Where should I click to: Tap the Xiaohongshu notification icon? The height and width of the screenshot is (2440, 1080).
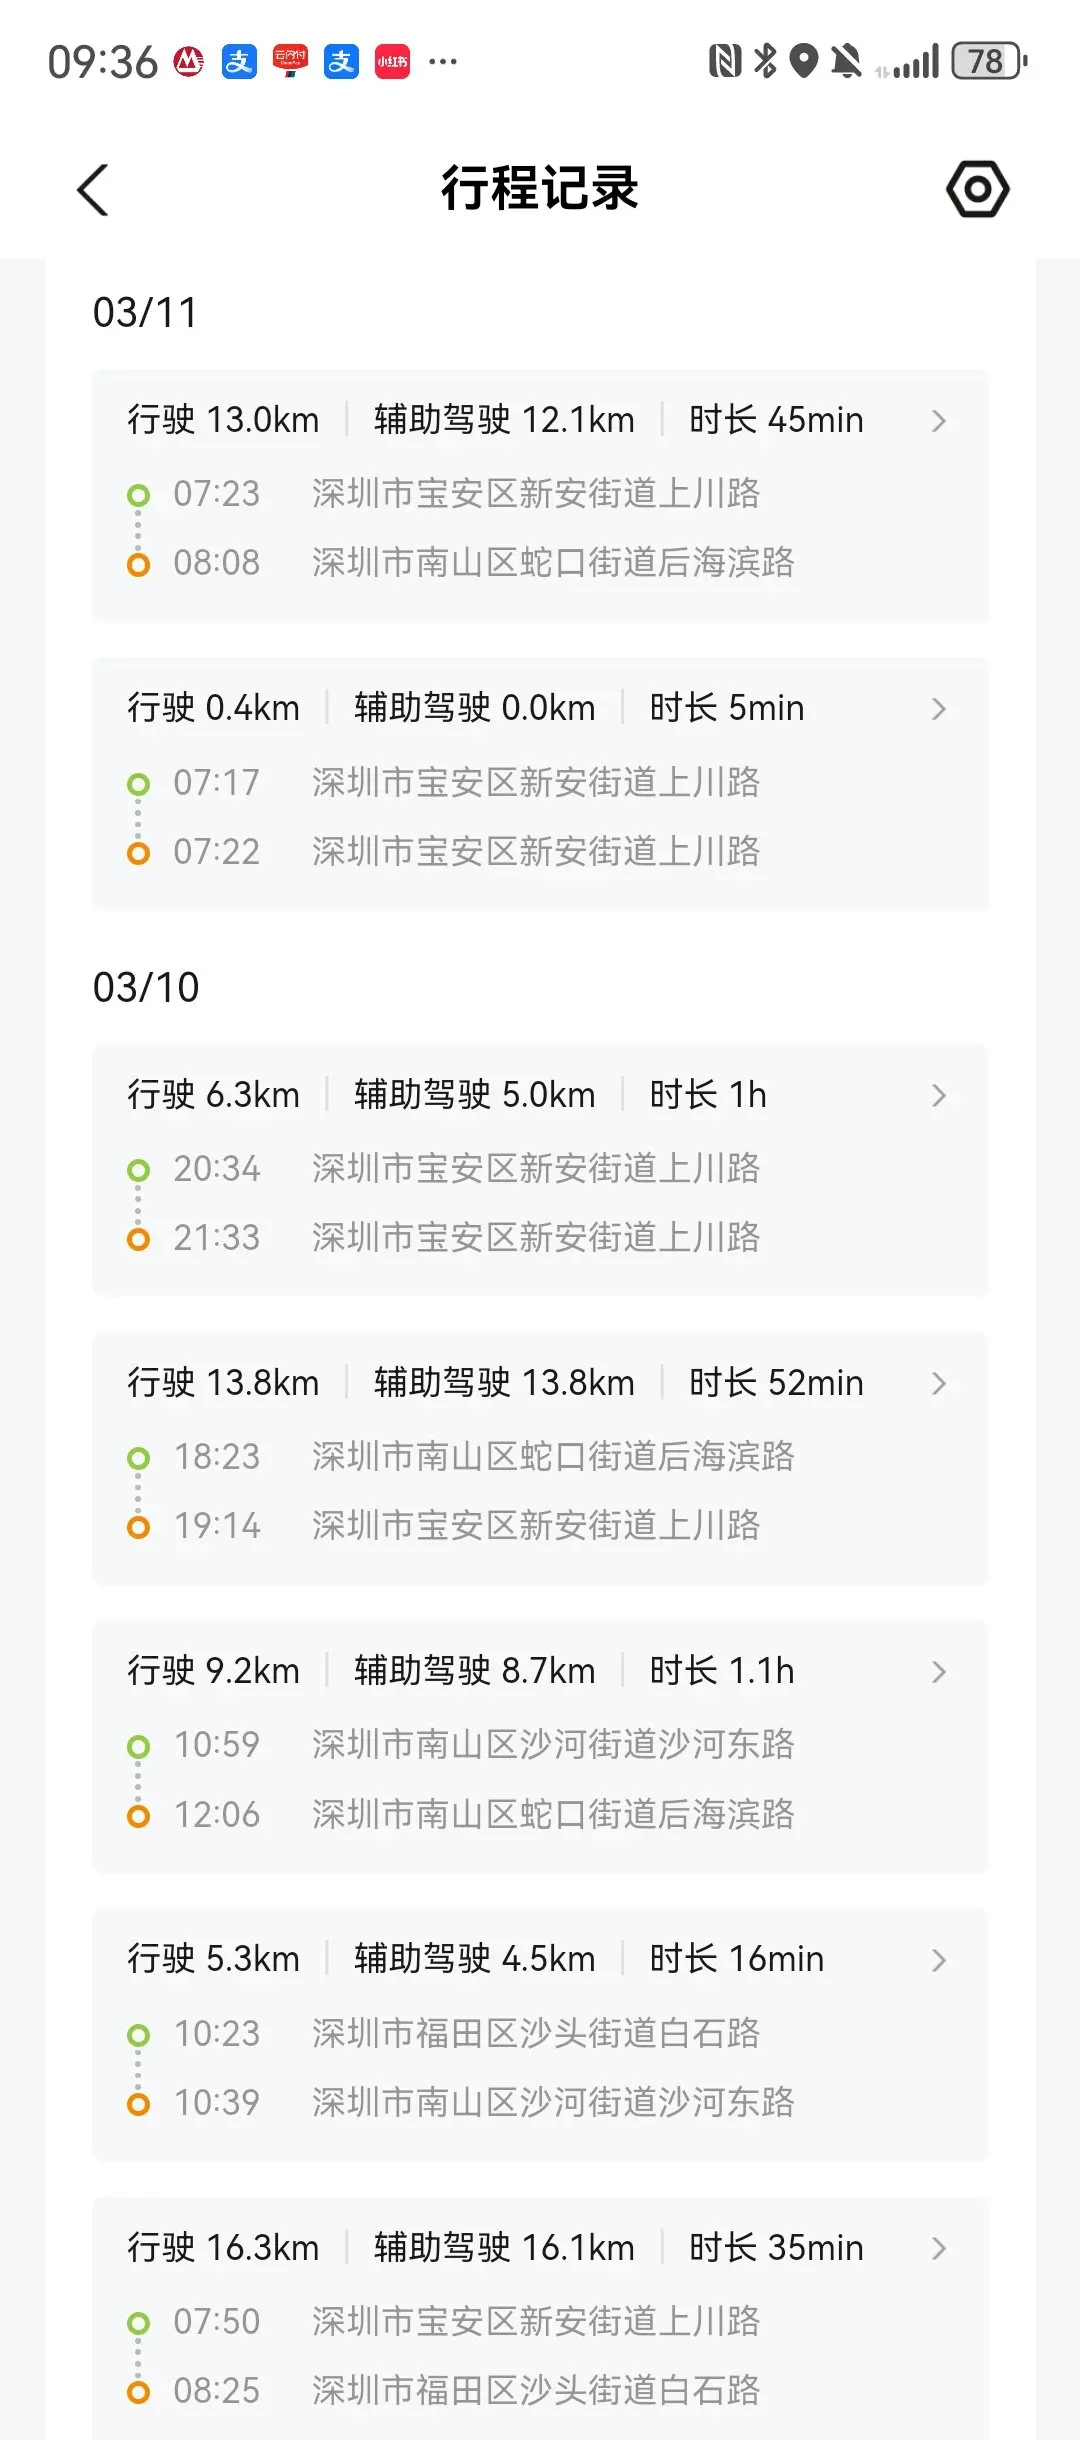[392, 62]
